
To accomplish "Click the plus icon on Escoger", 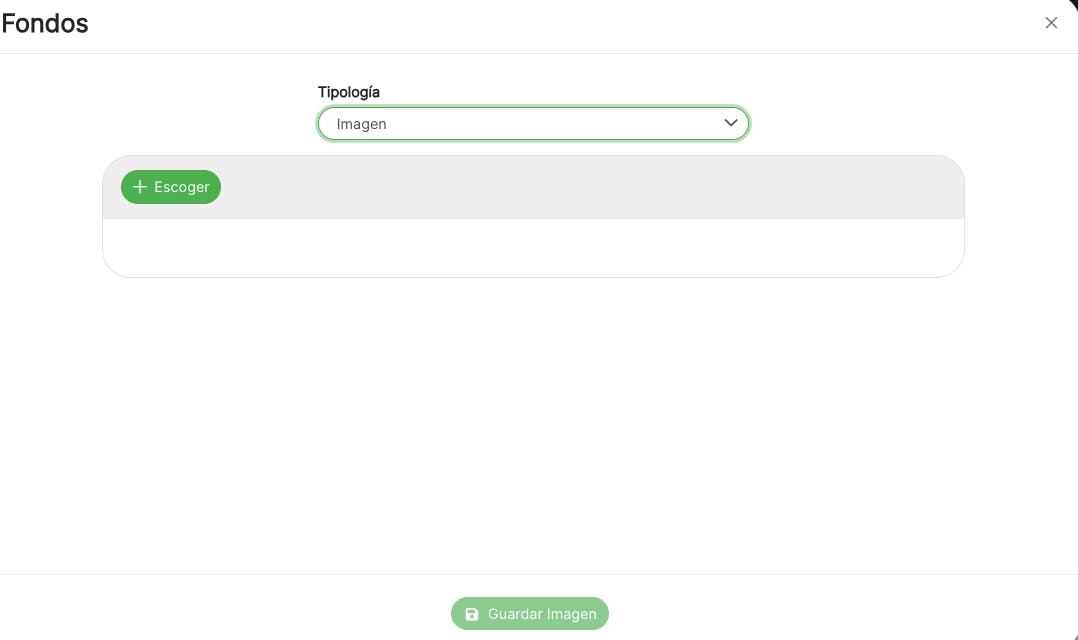I will coord(140,187).
